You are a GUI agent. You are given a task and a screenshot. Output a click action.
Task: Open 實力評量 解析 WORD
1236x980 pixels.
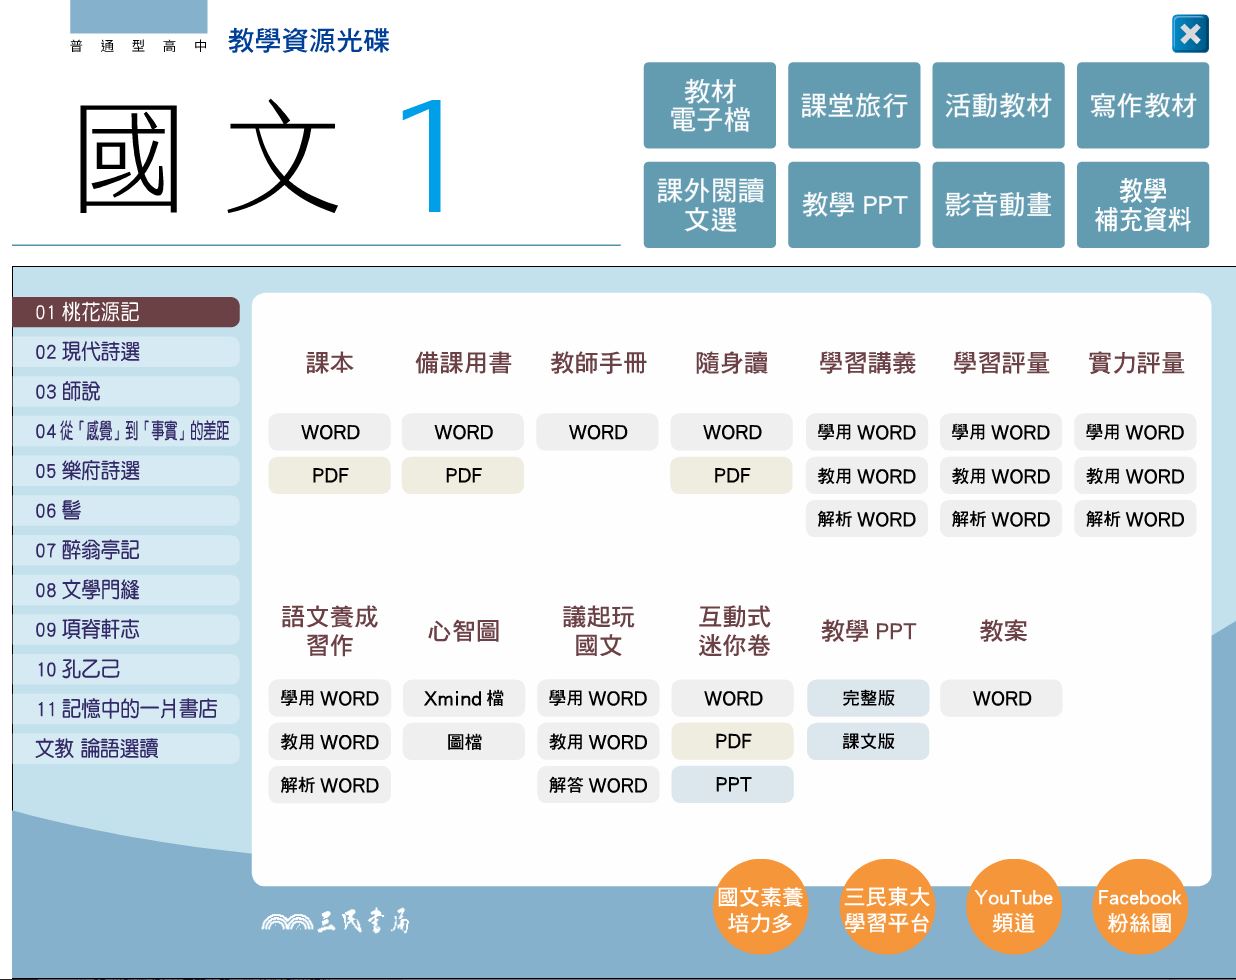tap(1135, 519)
